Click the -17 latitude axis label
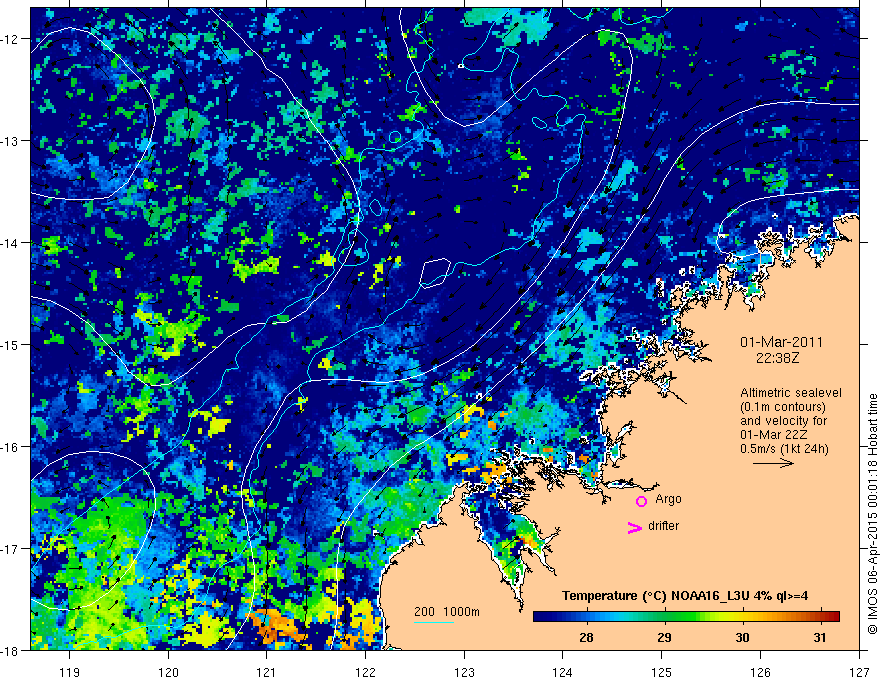Image resolution: width=880 pixels, height=680 pixels. coord(10,548)
